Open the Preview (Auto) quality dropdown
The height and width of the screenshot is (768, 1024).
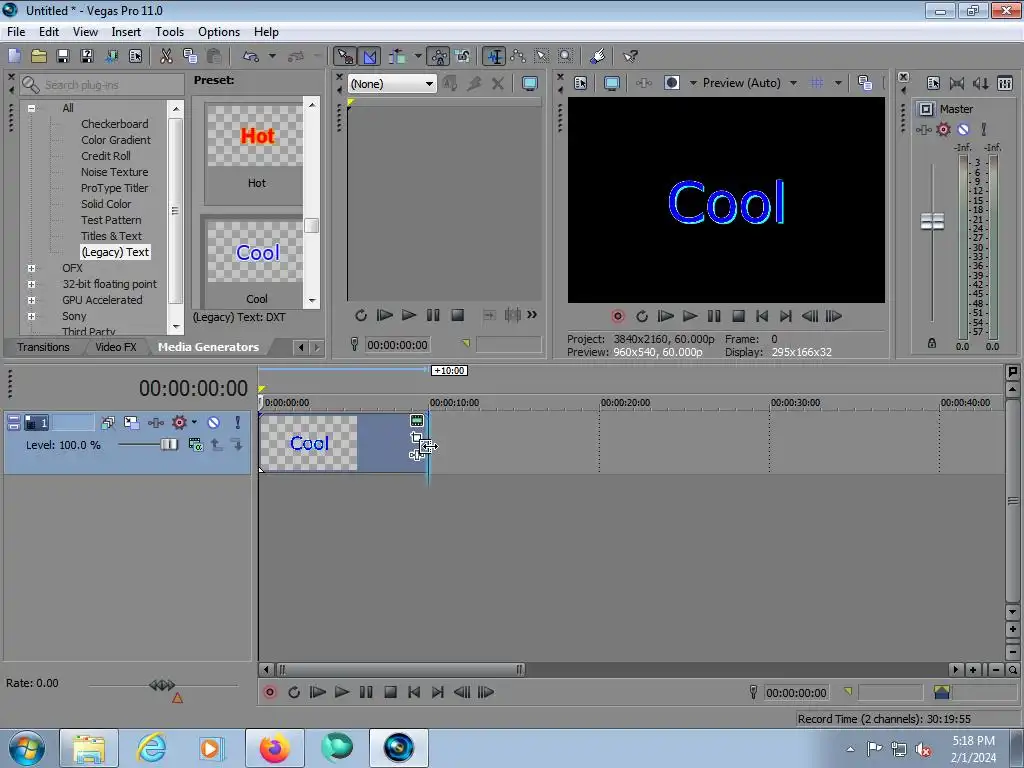click(793, 83)
